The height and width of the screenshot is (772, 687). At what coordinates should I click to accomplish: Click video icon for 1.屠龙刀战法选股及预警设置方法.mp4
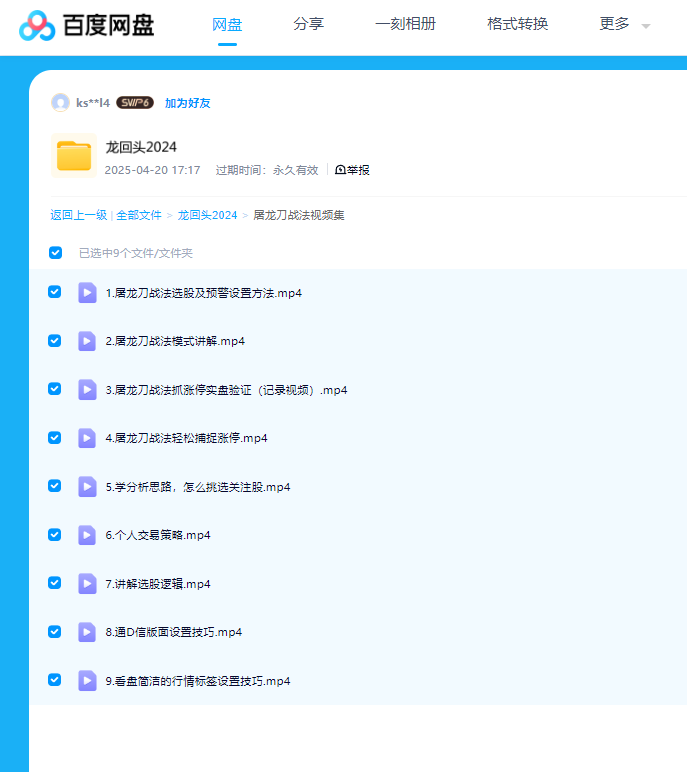click(87, 293)
